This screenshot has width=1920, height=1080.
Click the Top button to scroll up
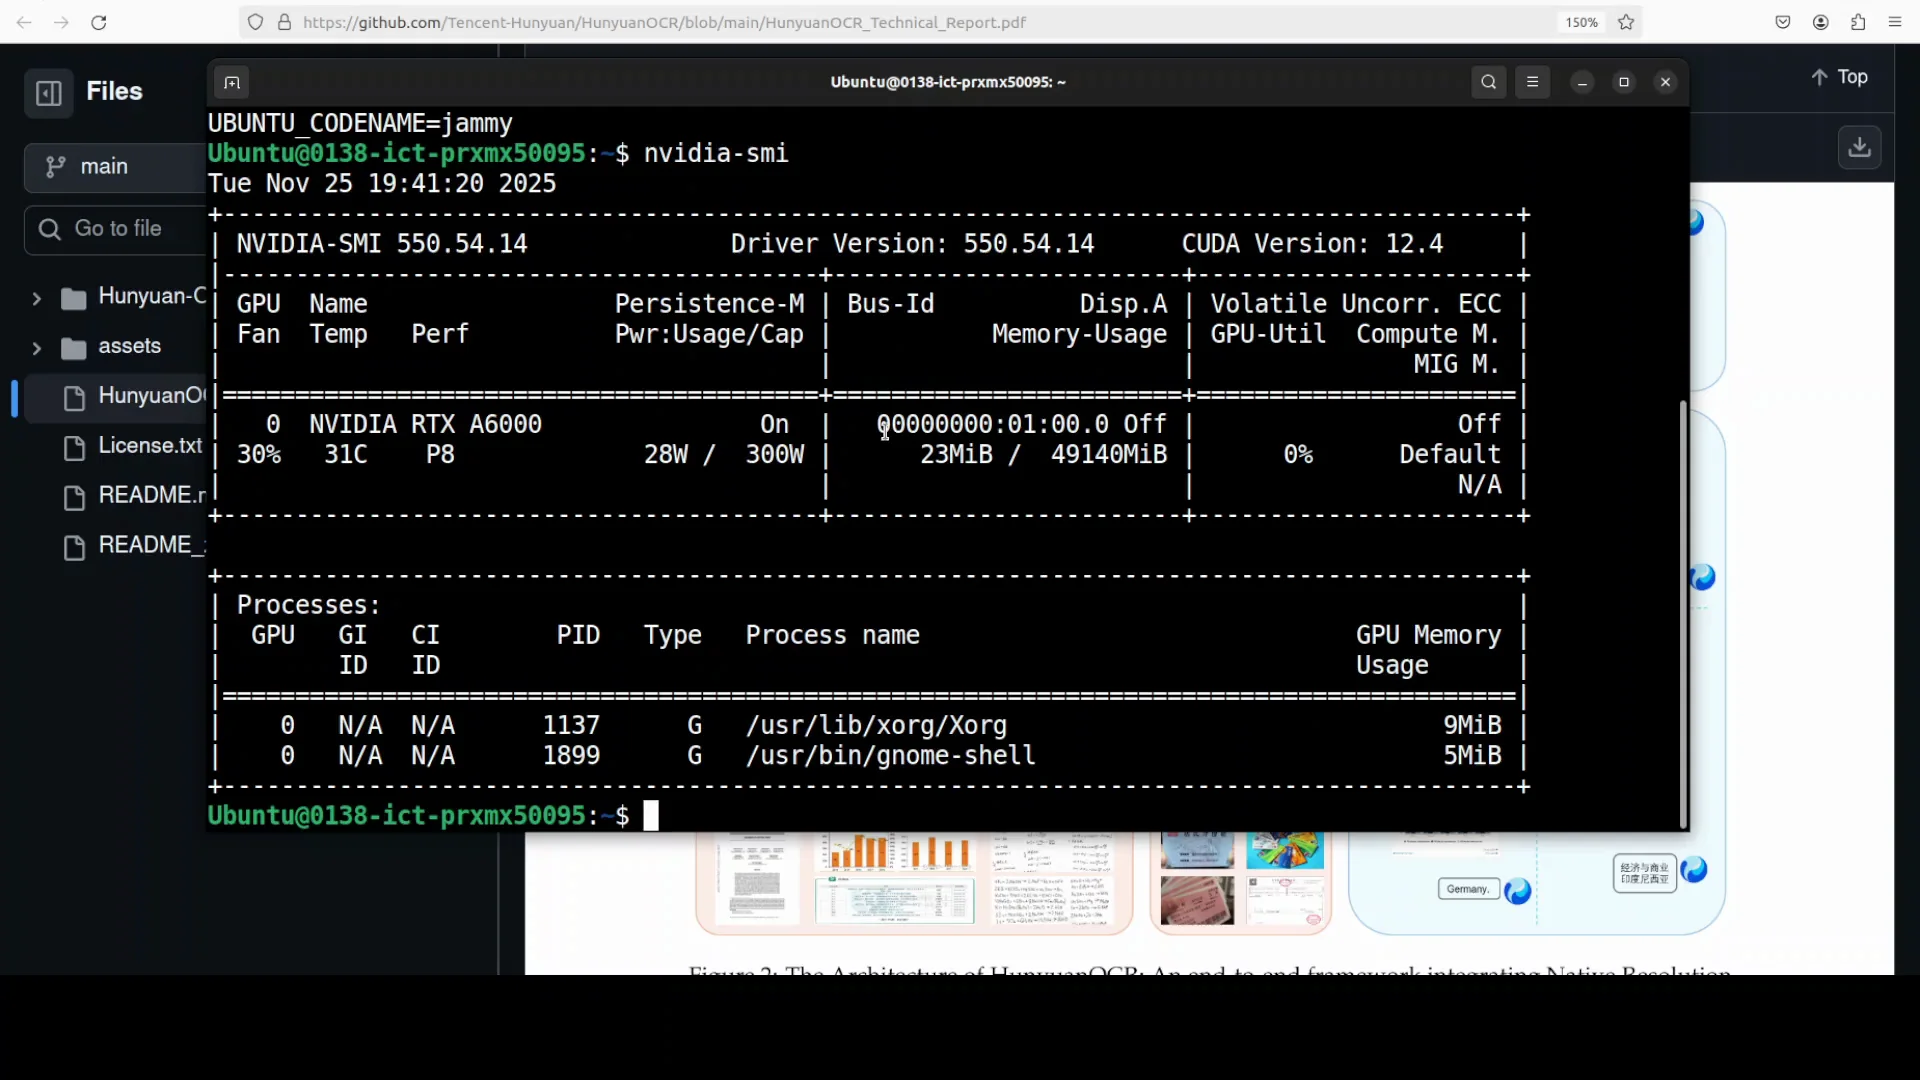click(1840, 76)
